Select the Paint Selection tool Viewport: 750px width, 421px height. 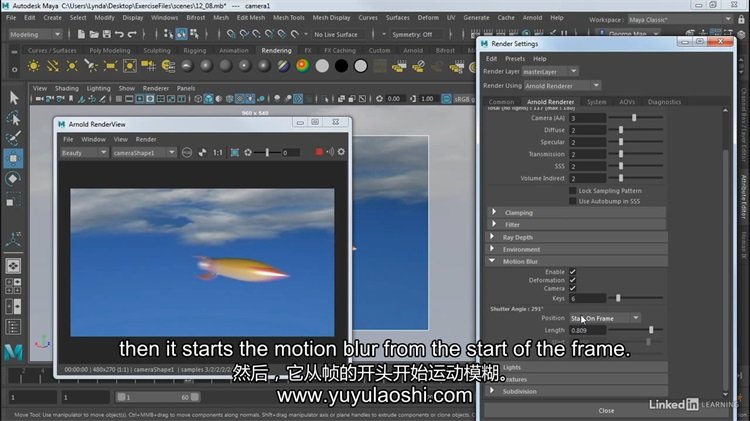click(13, 138)
